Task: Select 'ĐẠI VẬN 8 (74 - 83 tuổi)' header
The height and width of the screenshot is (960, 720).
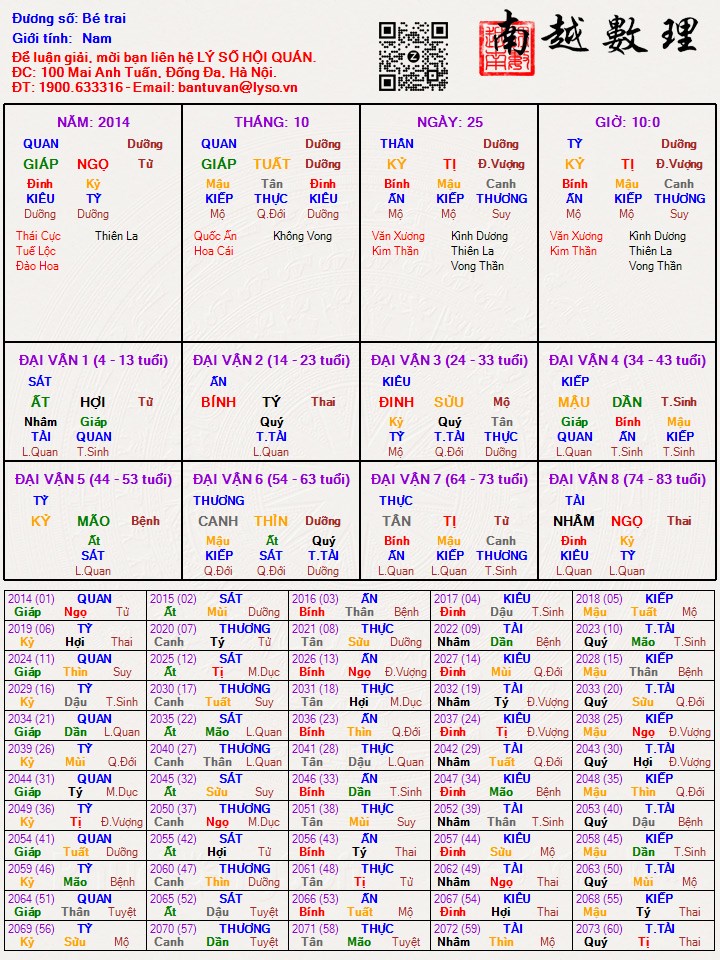Action: point(628,479)
